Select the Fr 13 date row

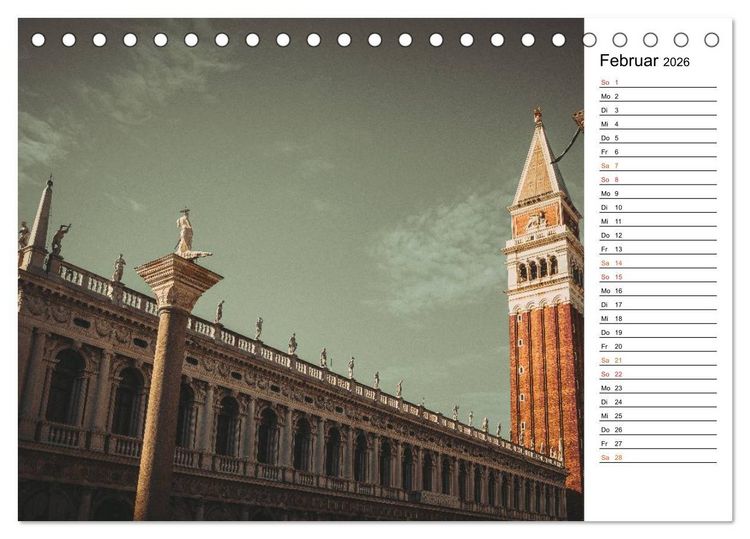(x=658, y=249)
